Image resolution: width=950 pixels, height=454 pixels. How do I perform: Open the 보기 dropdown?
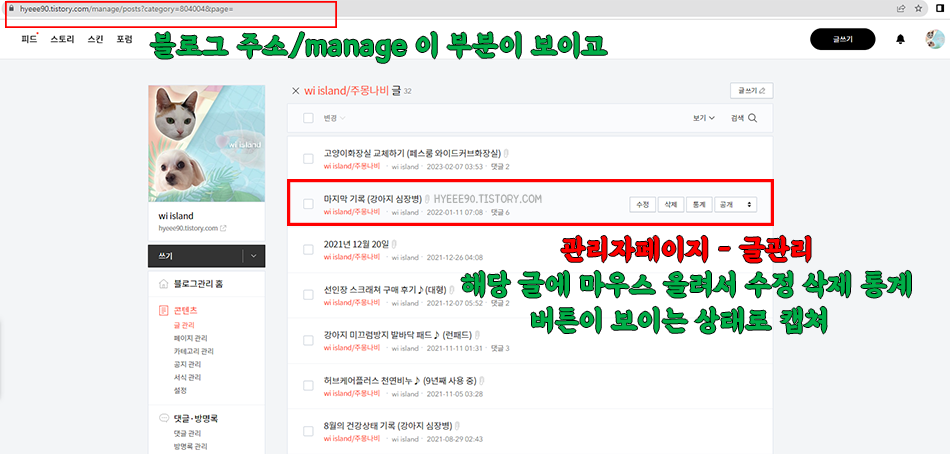click(x=704, y=118)
